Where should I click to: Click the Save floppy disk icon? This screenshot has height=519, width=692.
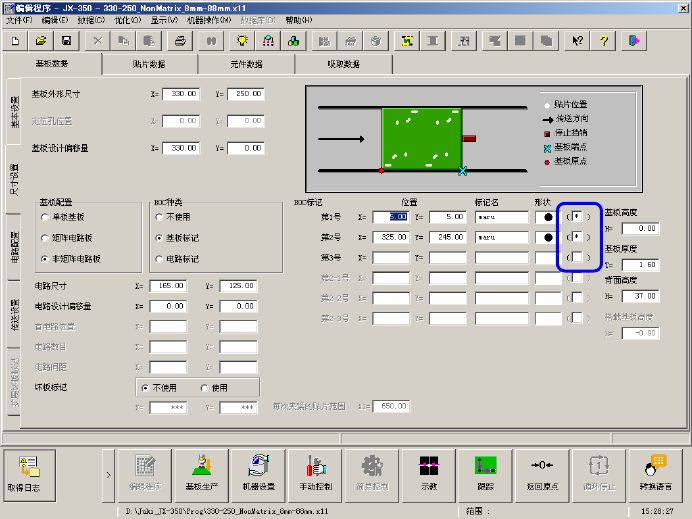[66, 41]
